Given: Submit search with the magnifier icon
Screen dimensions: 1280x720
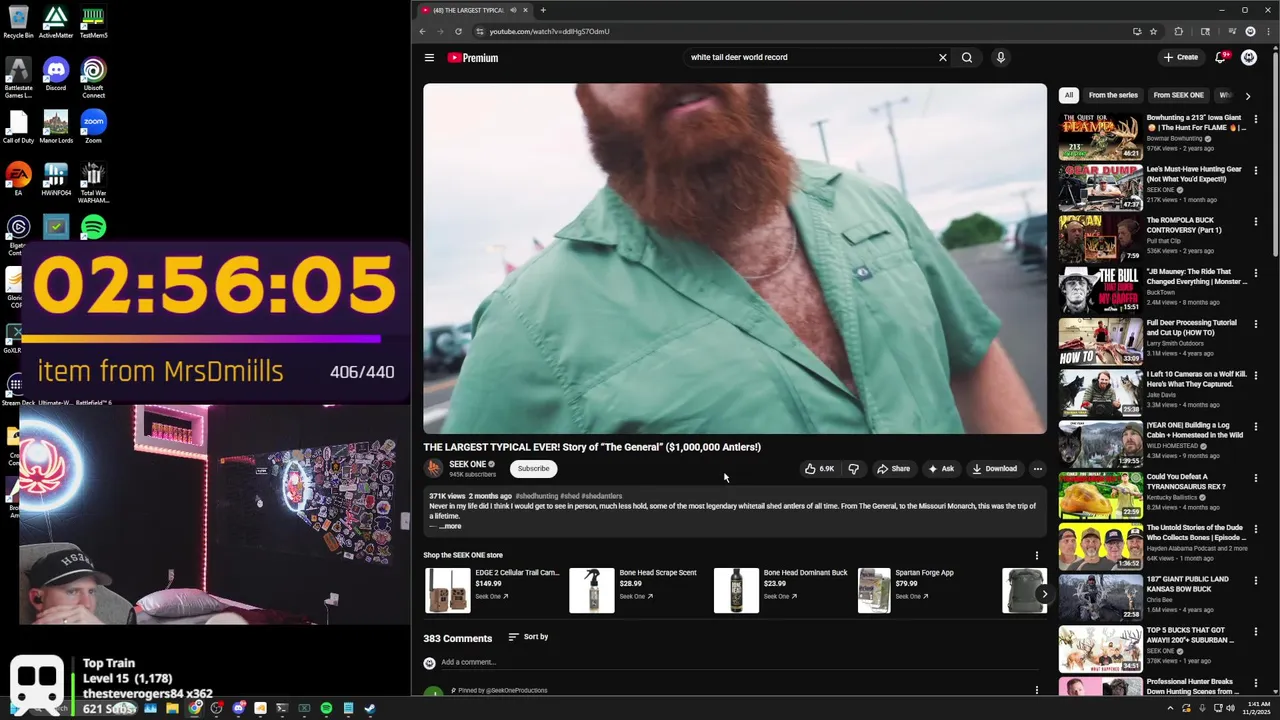Looking at the screenshot, I should pyautogui.click(x=967, y=58).
